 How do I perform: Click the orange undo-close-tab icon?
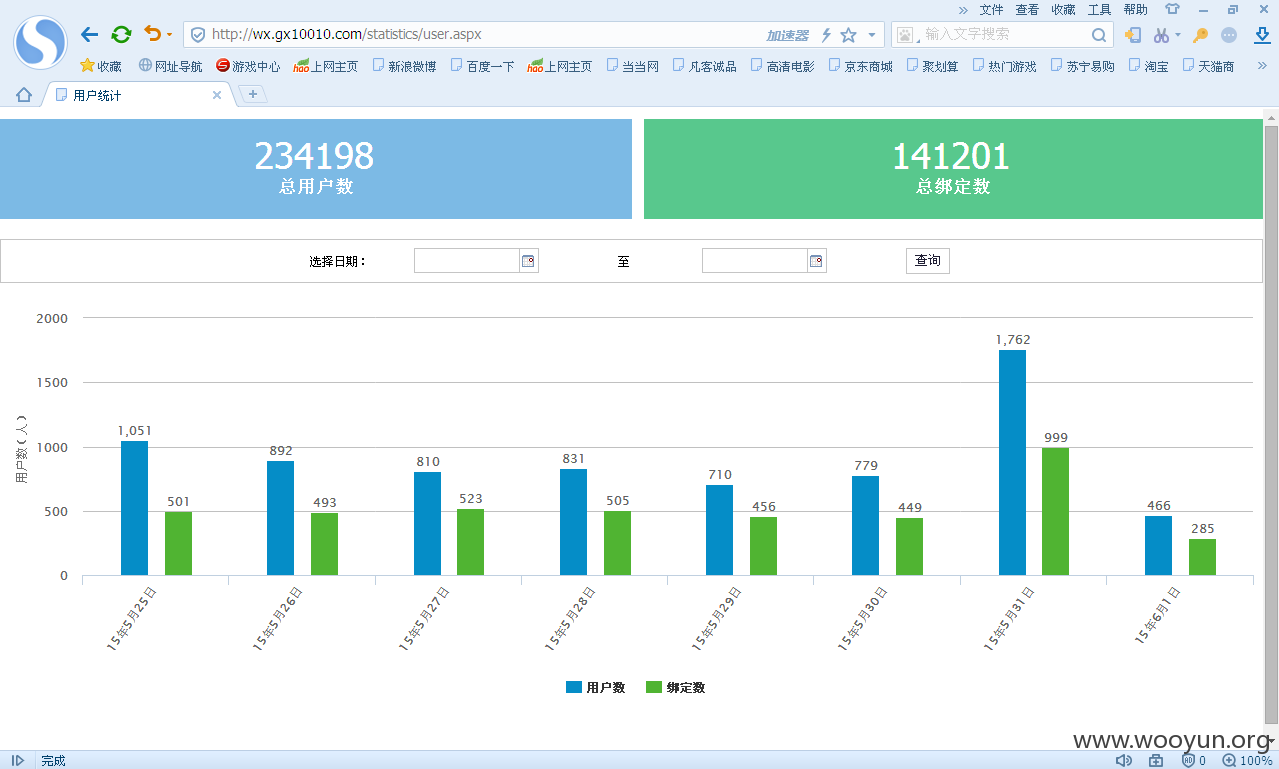(152, 34)
